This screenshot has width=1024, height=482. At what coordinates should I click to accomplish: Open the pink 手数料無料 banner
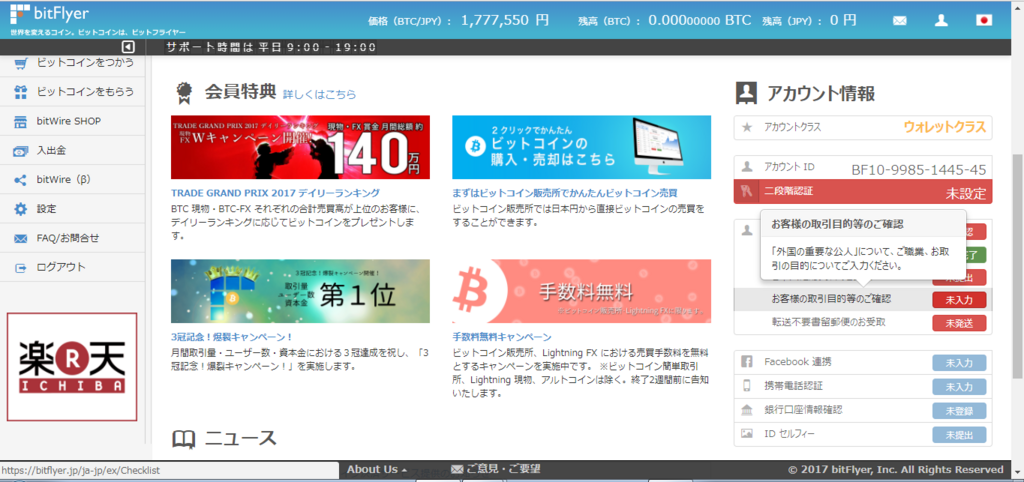pyautogui.click(x=581, y=291)
